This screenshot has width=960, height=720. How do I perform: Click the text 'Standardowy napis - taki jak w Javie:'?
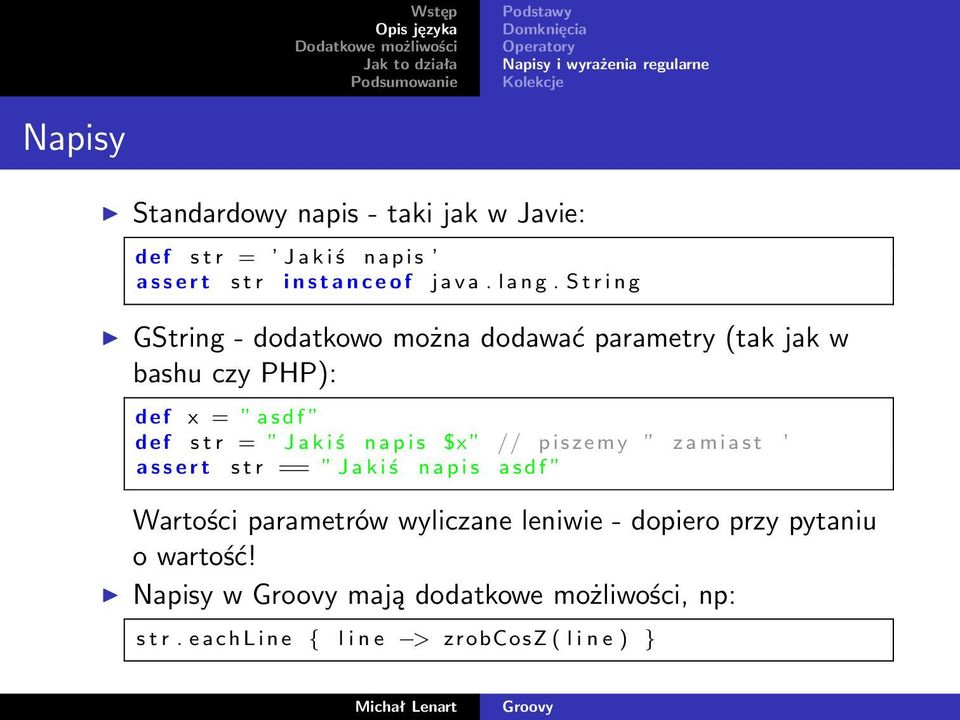[x=359, y=214]
